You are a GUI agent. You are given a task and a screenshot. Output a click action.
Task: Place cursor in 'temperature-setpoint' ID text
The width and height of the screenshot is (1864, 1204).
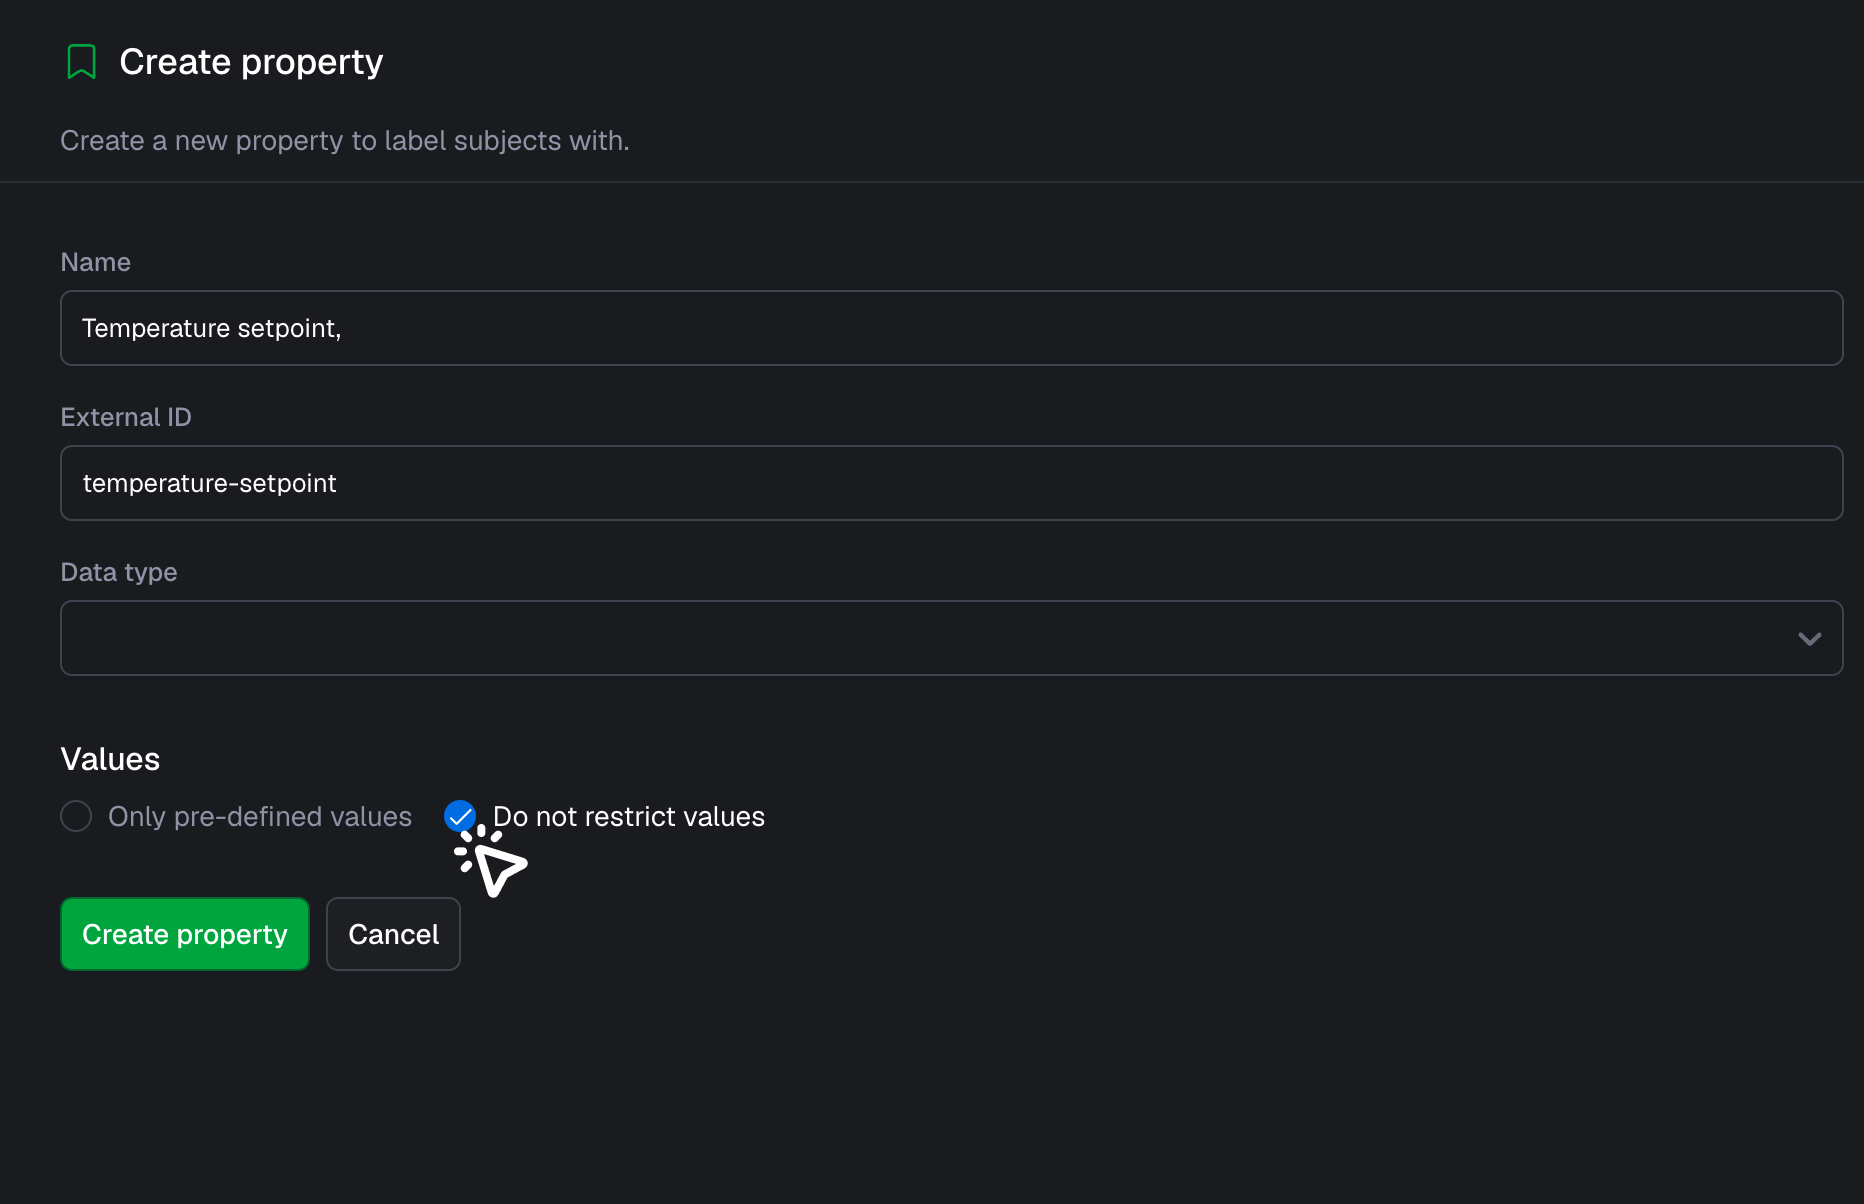coord(210,483)
